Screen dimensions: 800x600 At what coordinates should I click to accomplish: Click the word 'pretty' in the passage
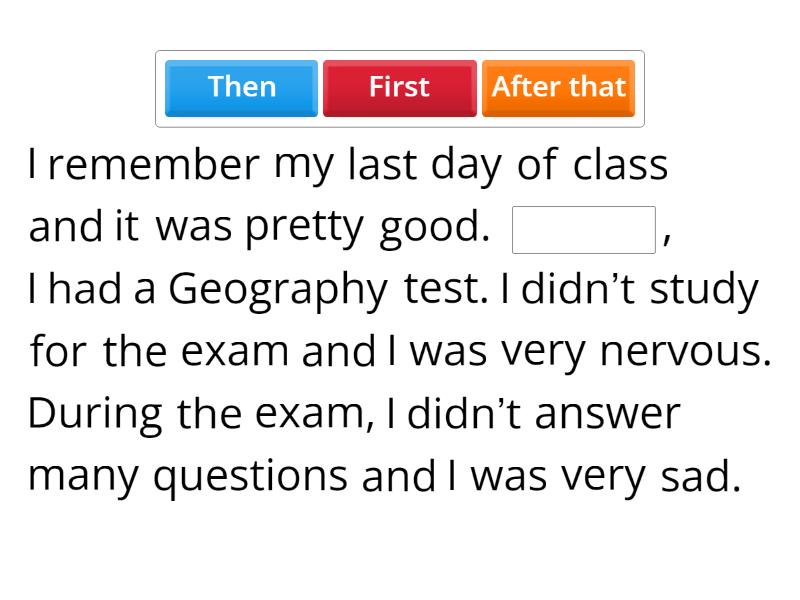304,229
